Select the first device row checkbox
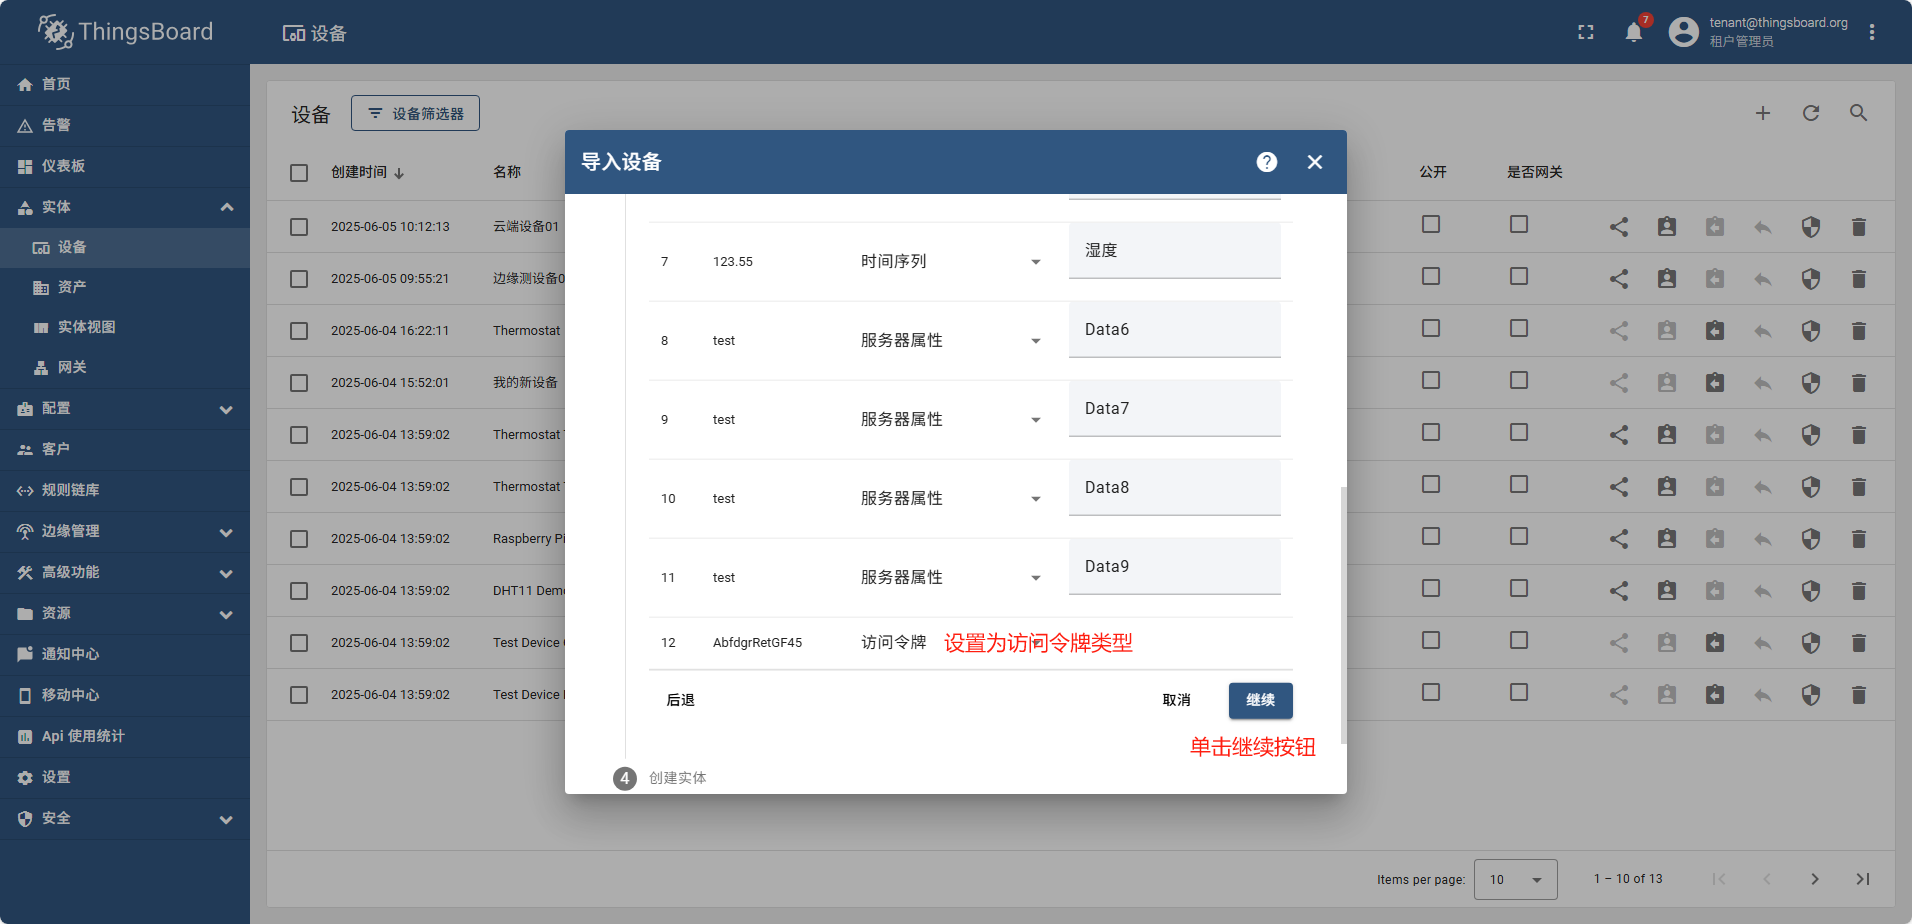Screen dimensions: 1912x924 [x=299, y=227]
